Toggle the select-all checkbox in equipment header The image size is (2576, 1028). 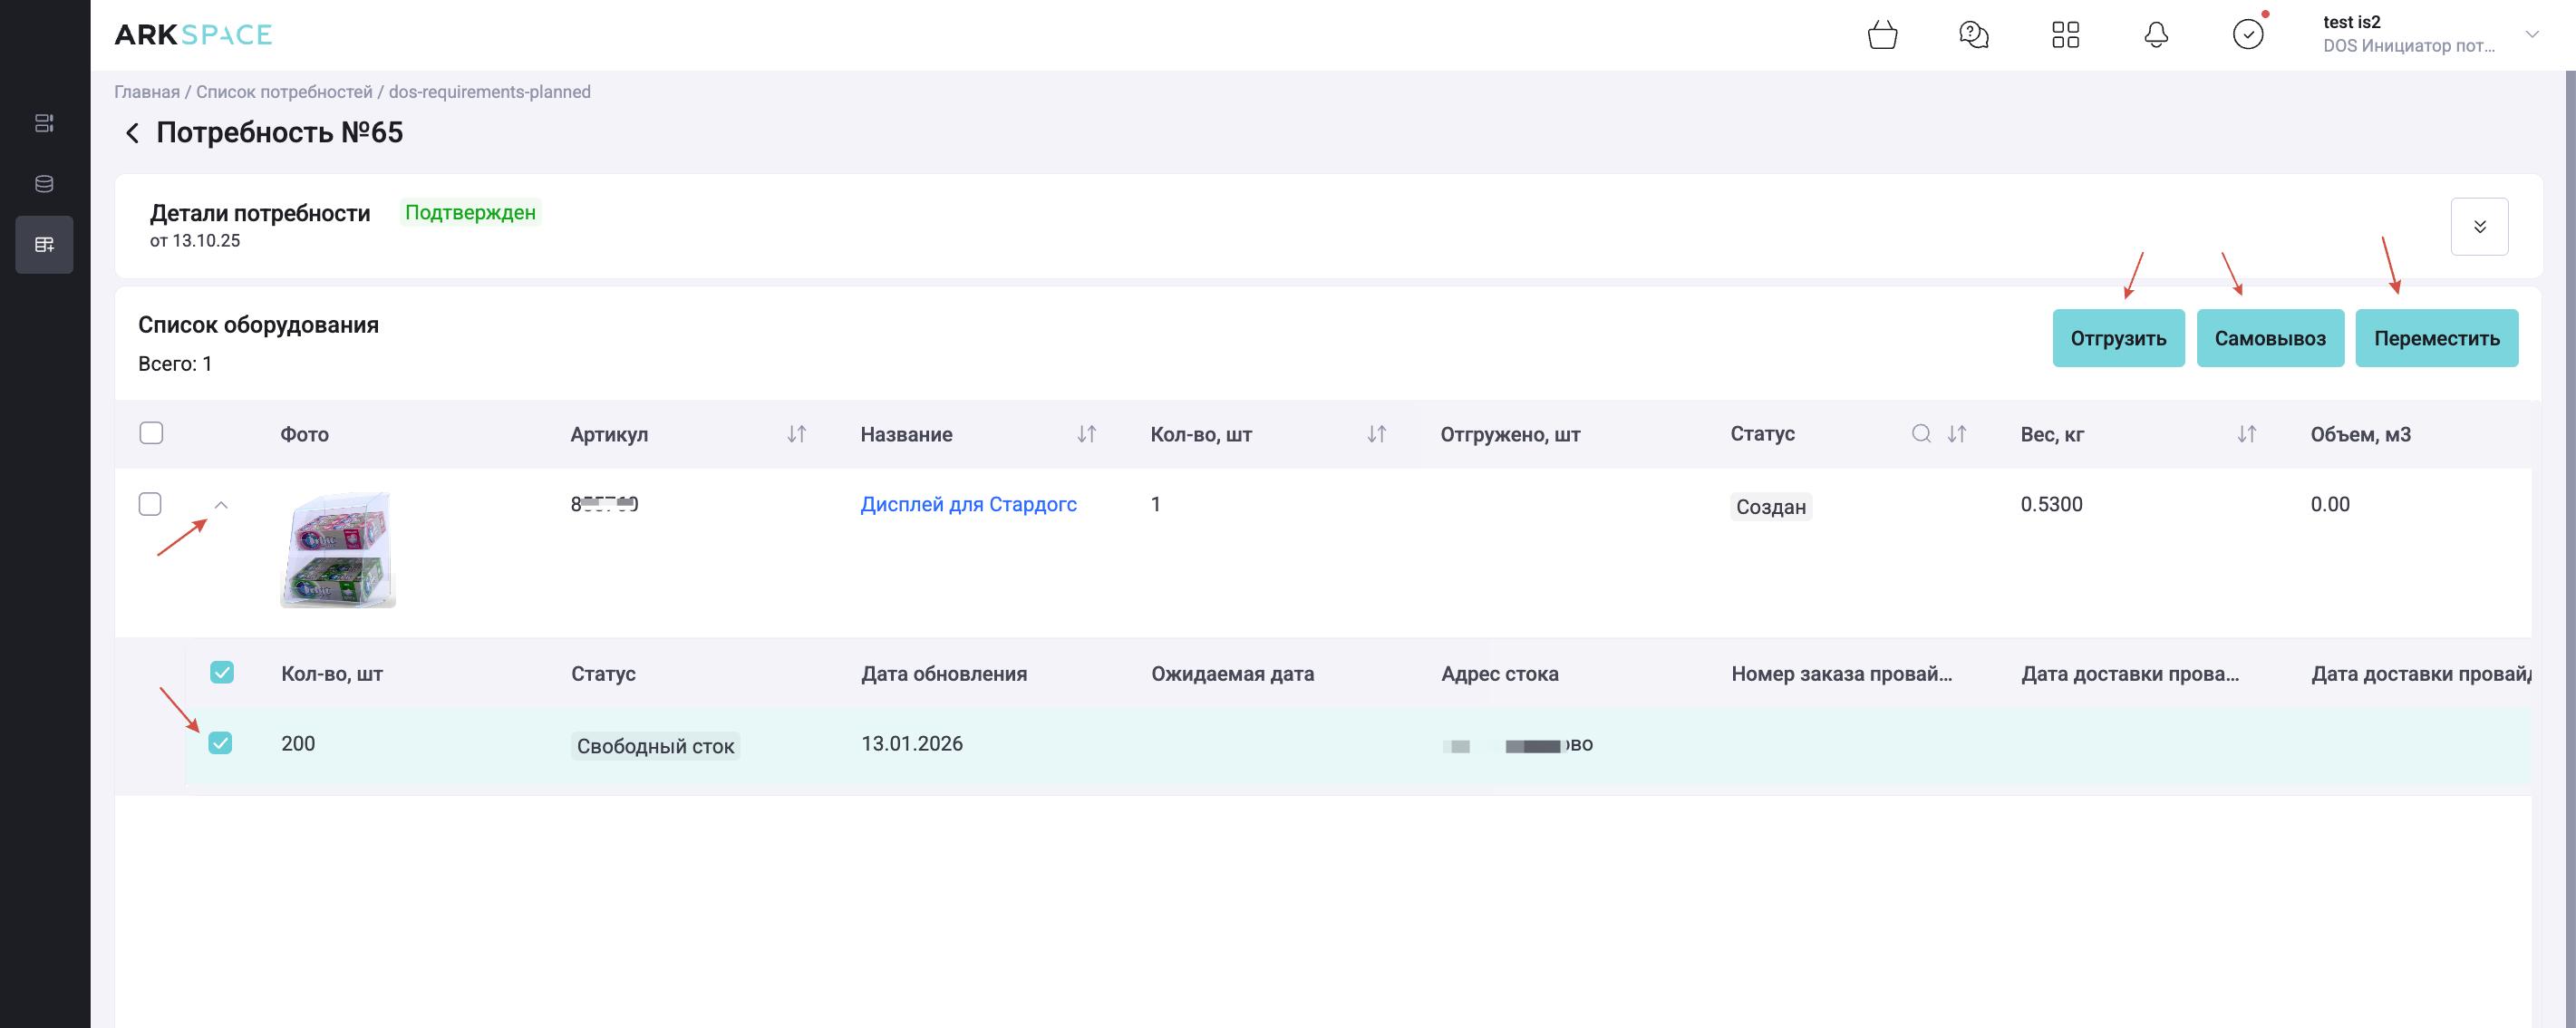pos(151,433)
